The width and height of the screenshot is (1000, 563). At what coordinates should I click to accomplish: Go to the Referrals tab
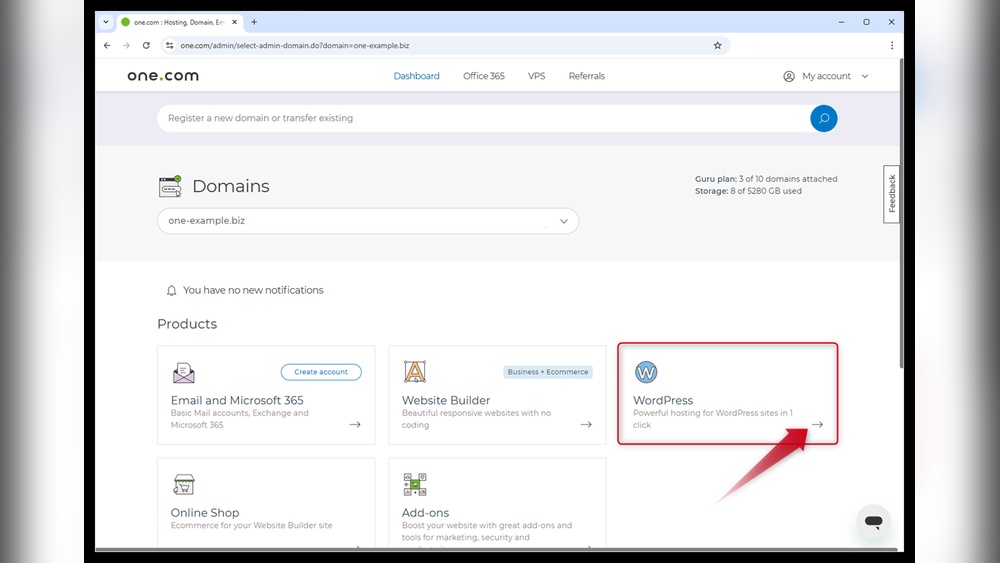pos(587,76)
